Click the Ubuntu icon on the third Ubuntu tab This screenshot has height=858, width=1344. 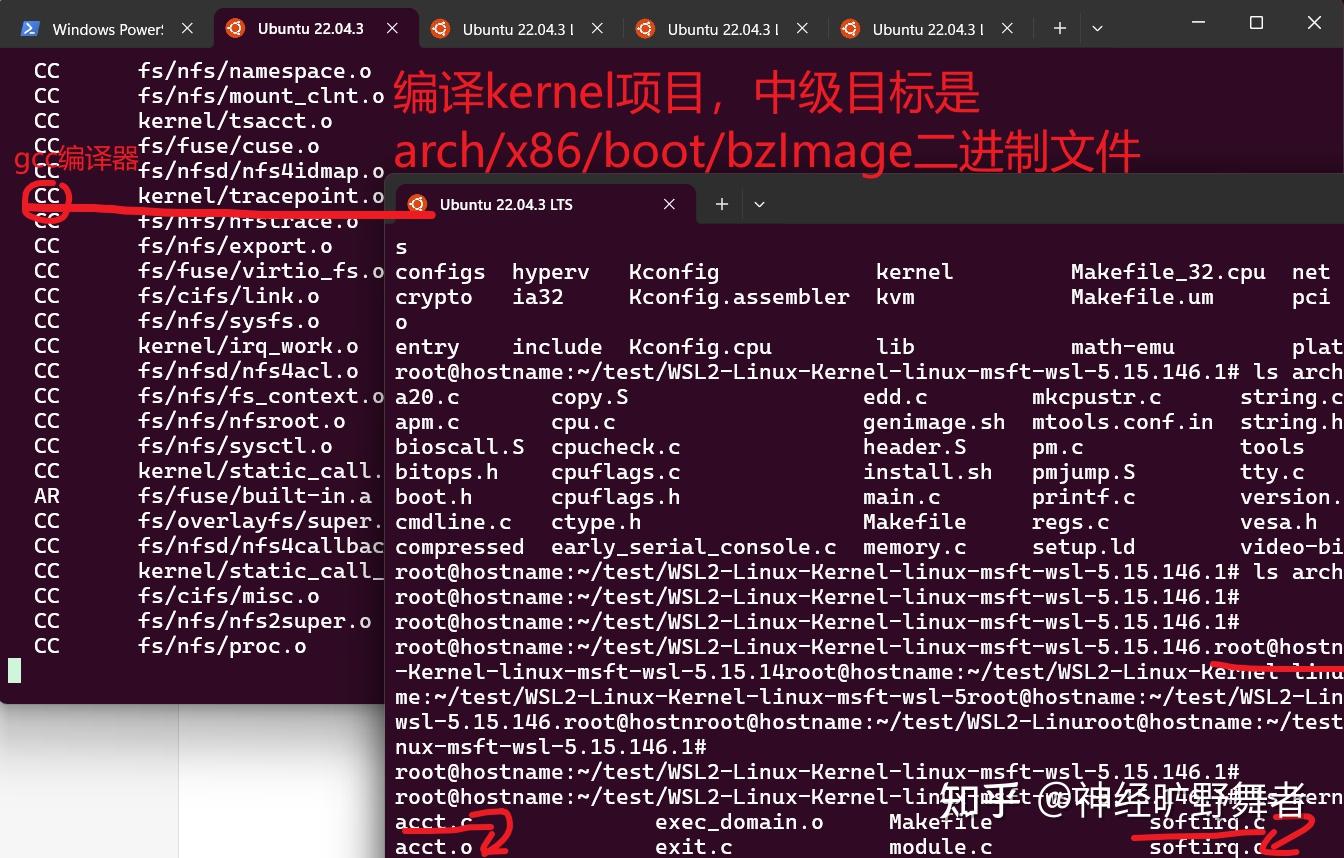click(645, 29)
